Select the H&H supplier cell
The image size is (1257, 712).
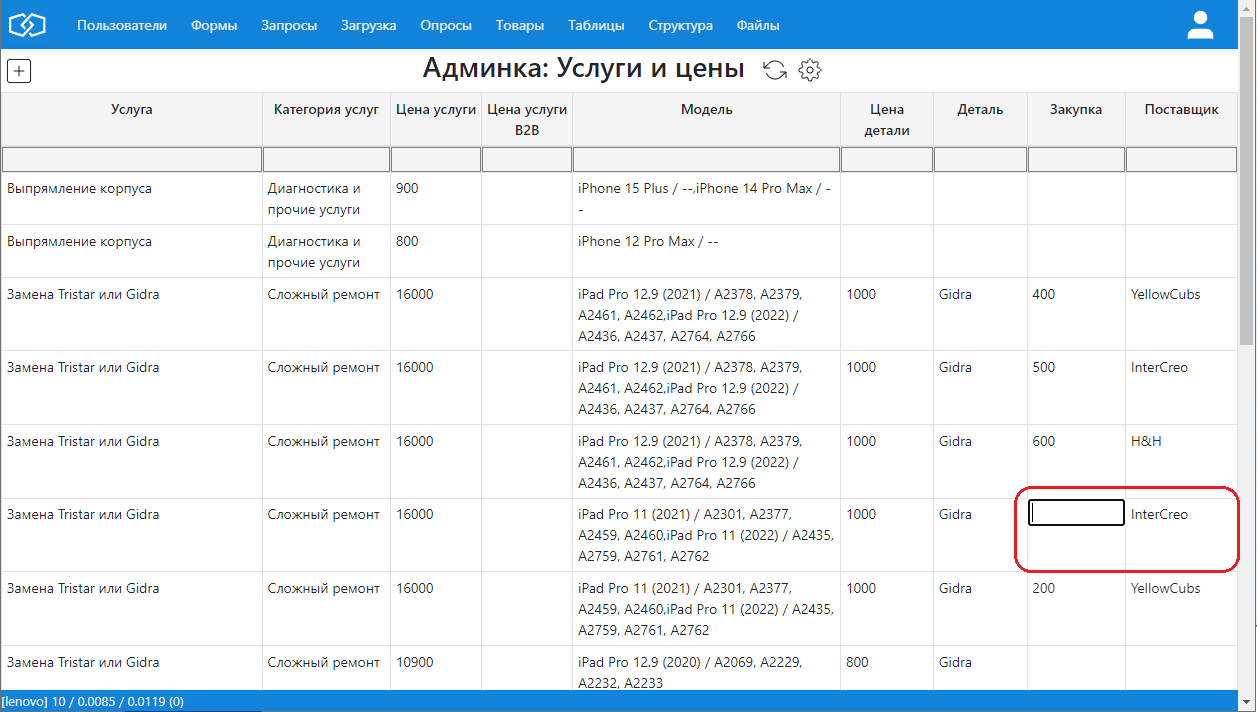click(1182, 461)
